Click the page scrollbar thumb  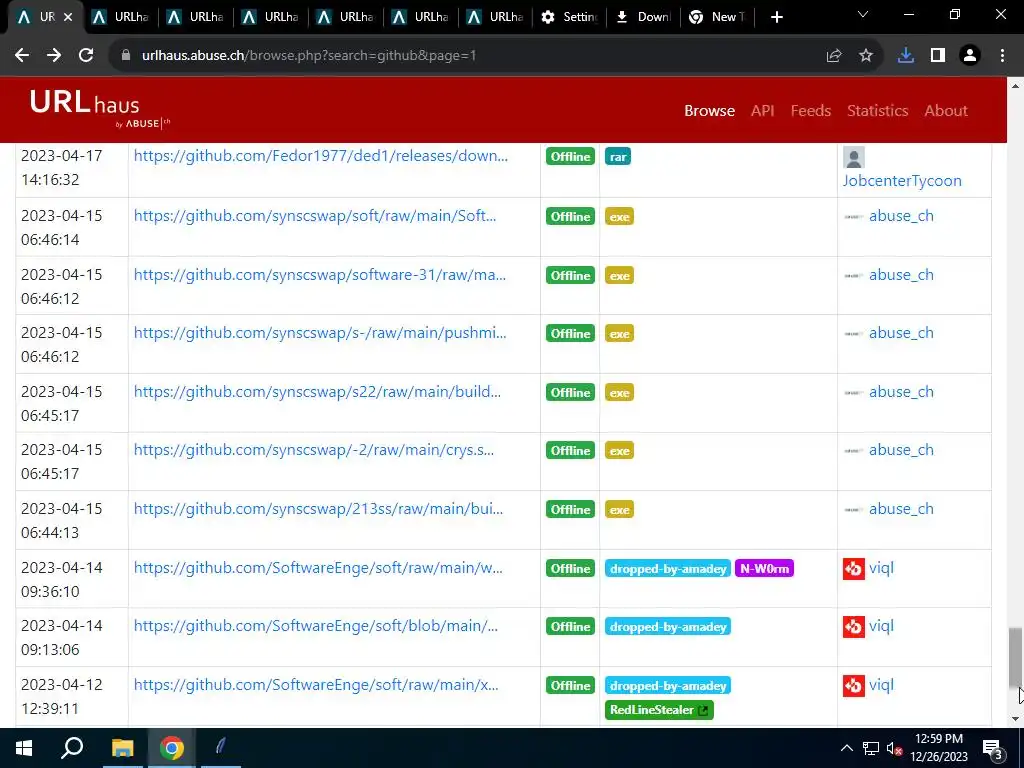(x=1015, y=656)
